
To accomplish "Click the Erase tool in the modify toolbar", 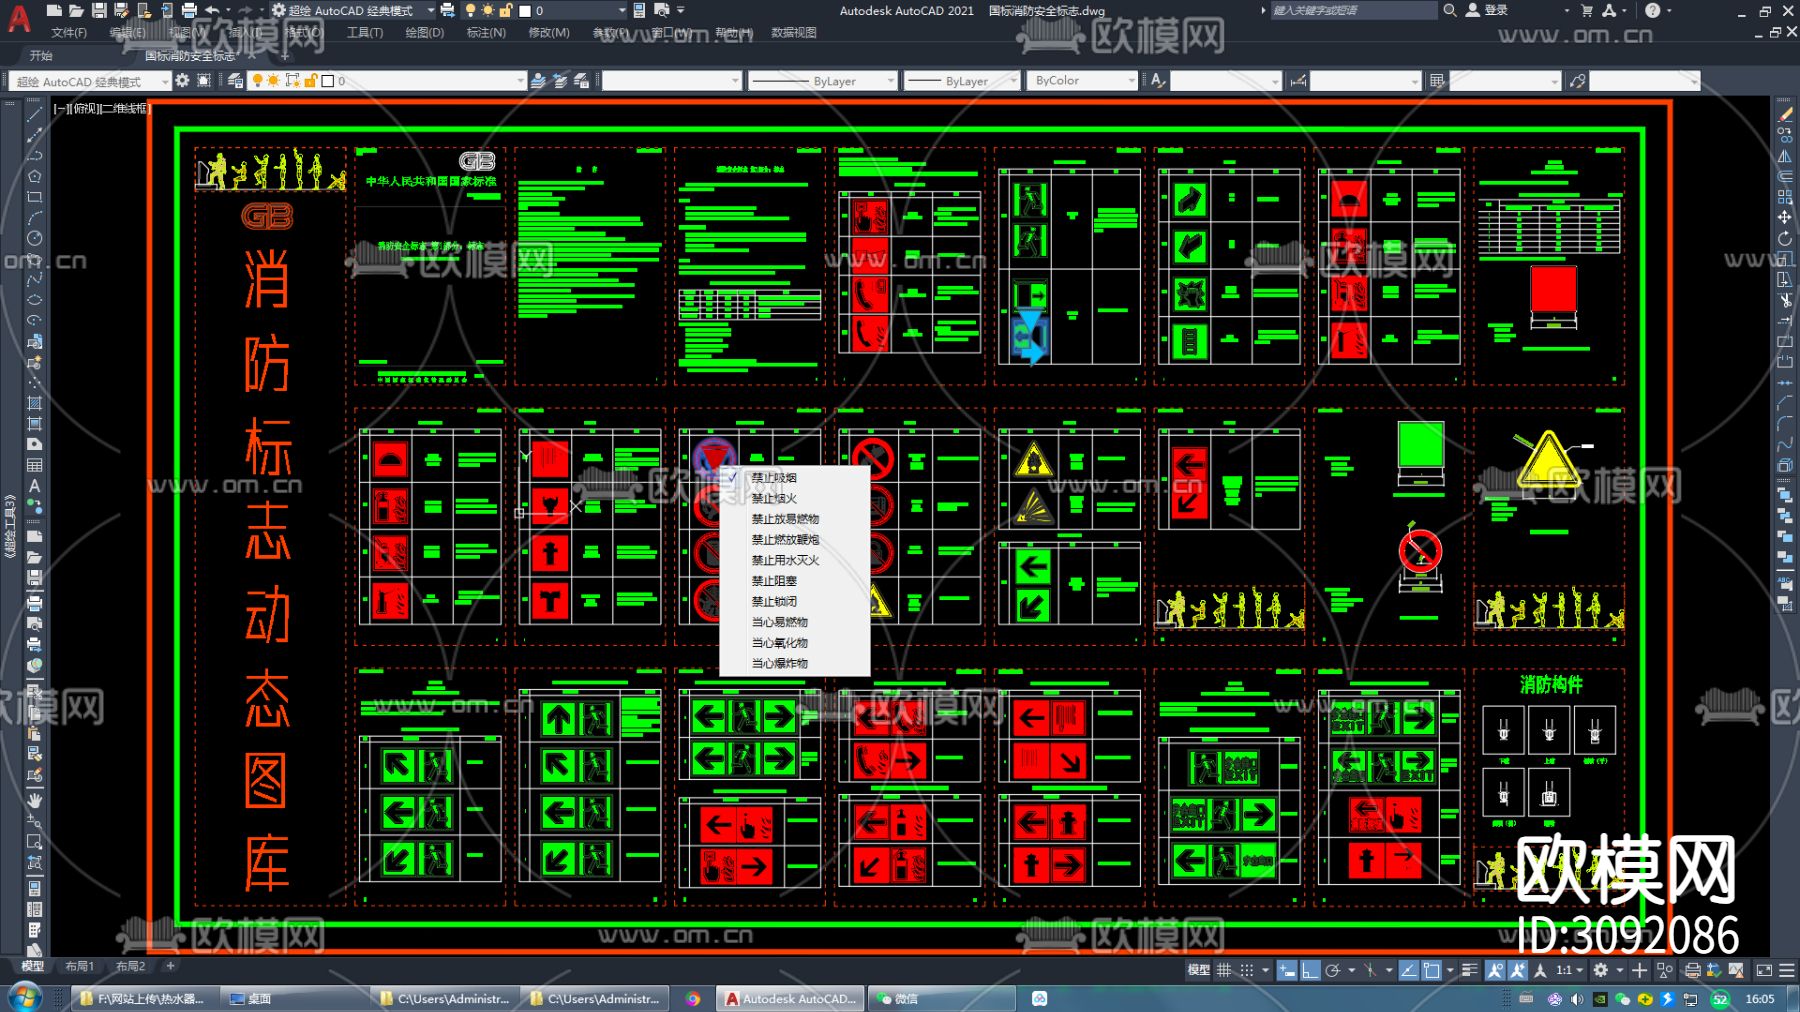I will coord(1785,114).
